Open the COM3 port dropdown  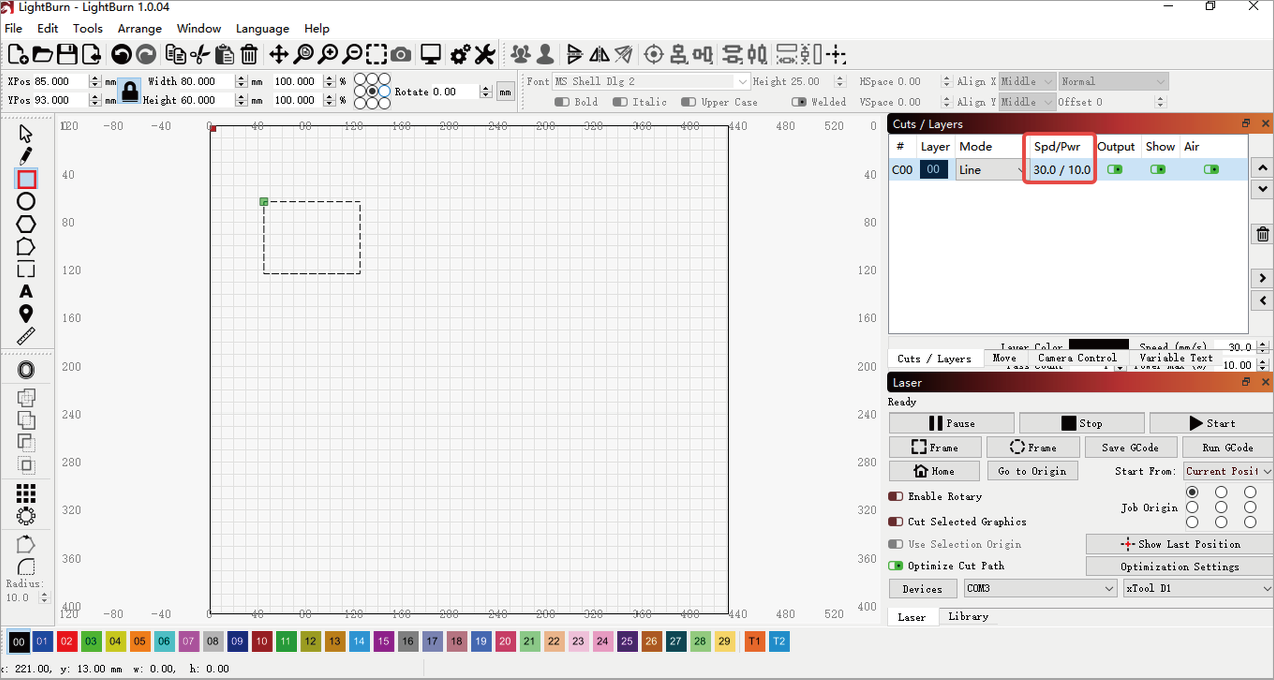coord(1040,589)
